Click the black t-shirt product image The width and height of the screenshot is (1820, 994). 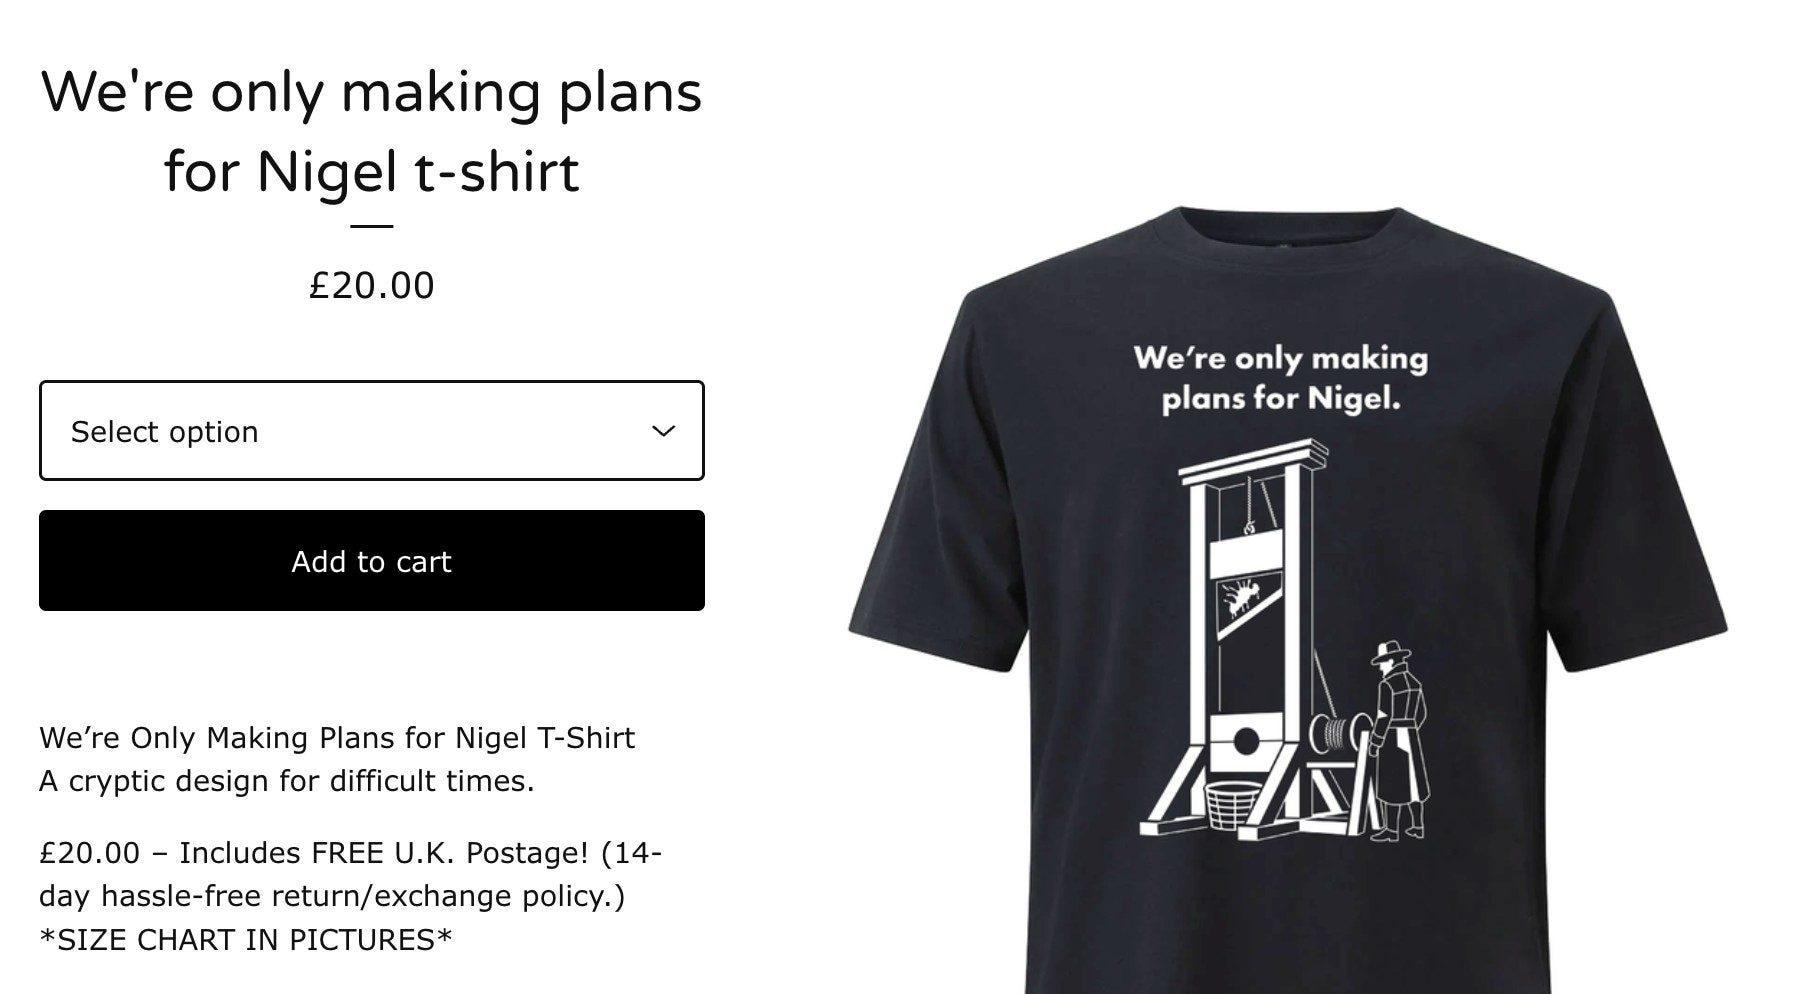click(x=1288, y=600)
